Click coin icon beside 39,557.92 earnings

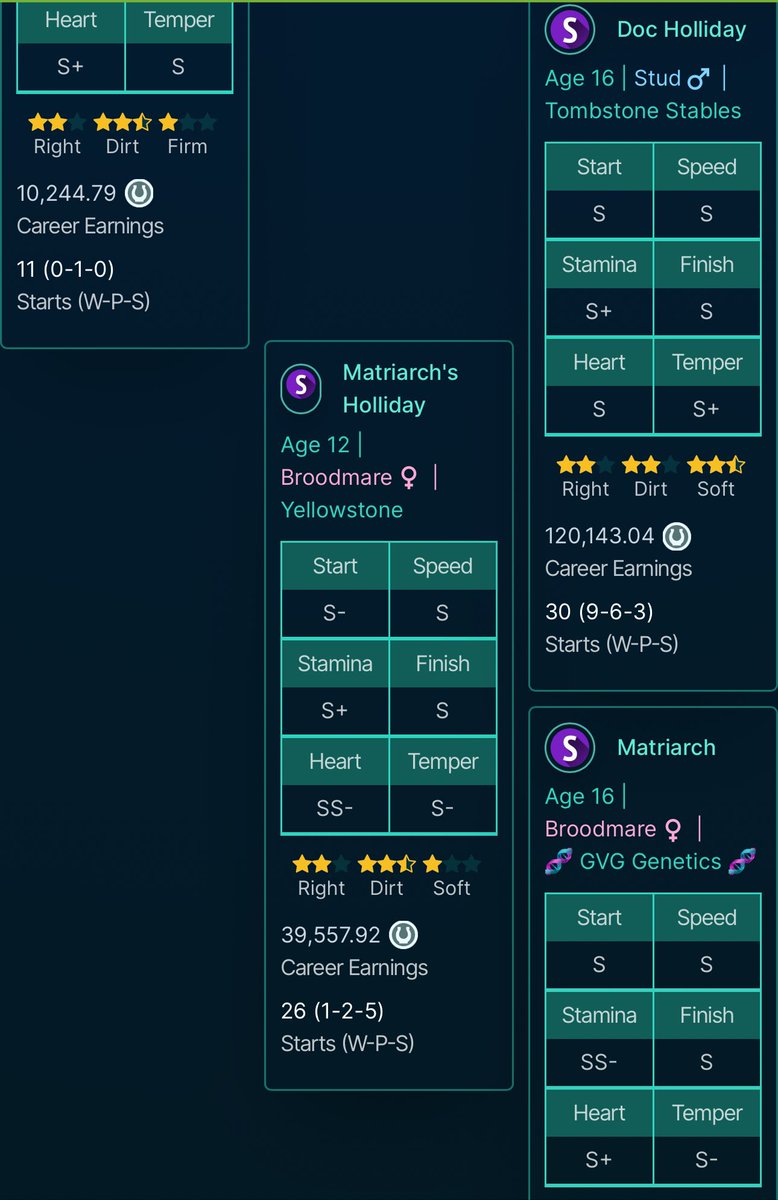click(x=402, y=935)
